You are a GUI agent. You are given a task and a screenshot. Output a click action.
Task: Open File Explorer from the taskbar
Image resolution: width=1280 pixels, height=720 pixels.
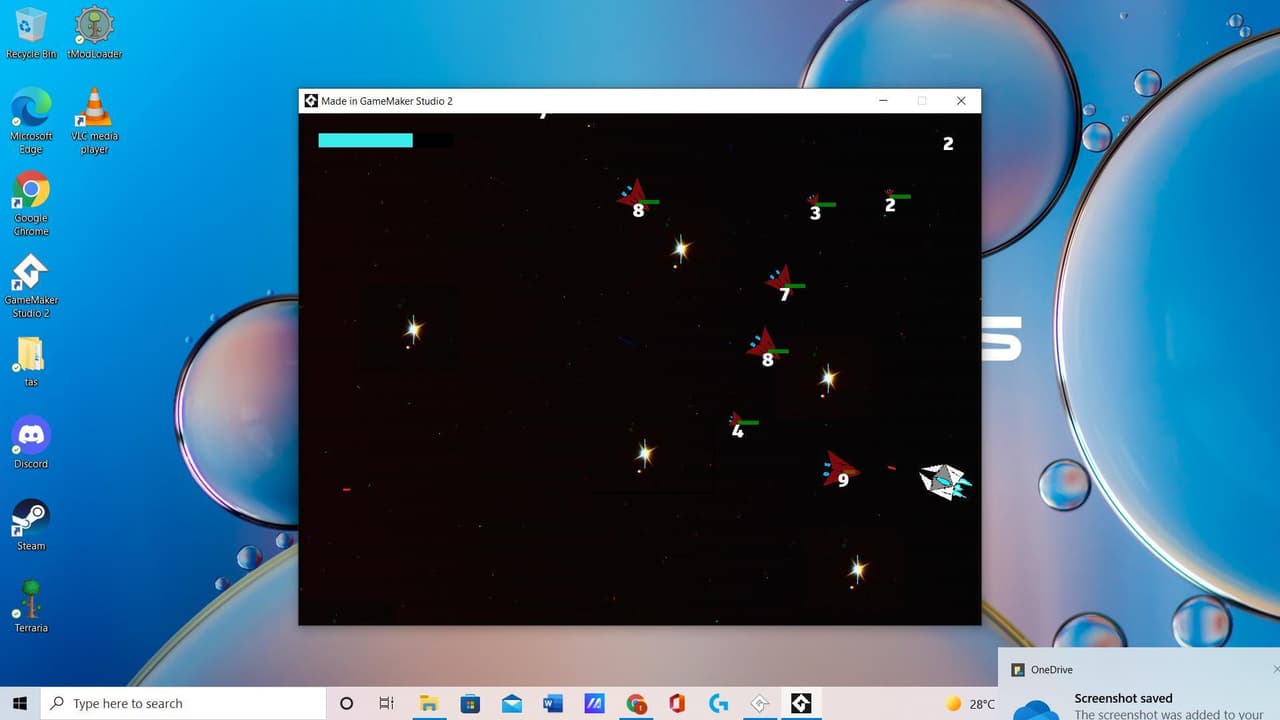coord(429,703)
